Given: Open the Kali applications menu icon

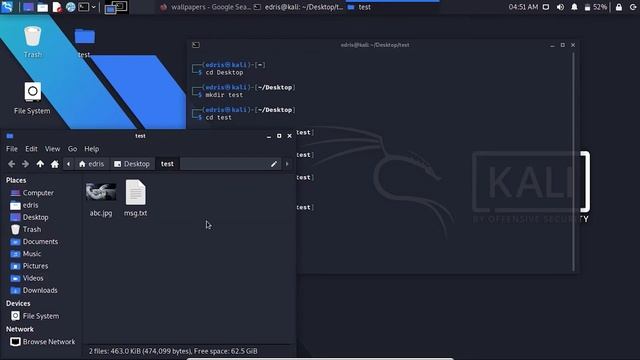Looking at the screenshot, I should click(7, 7).
